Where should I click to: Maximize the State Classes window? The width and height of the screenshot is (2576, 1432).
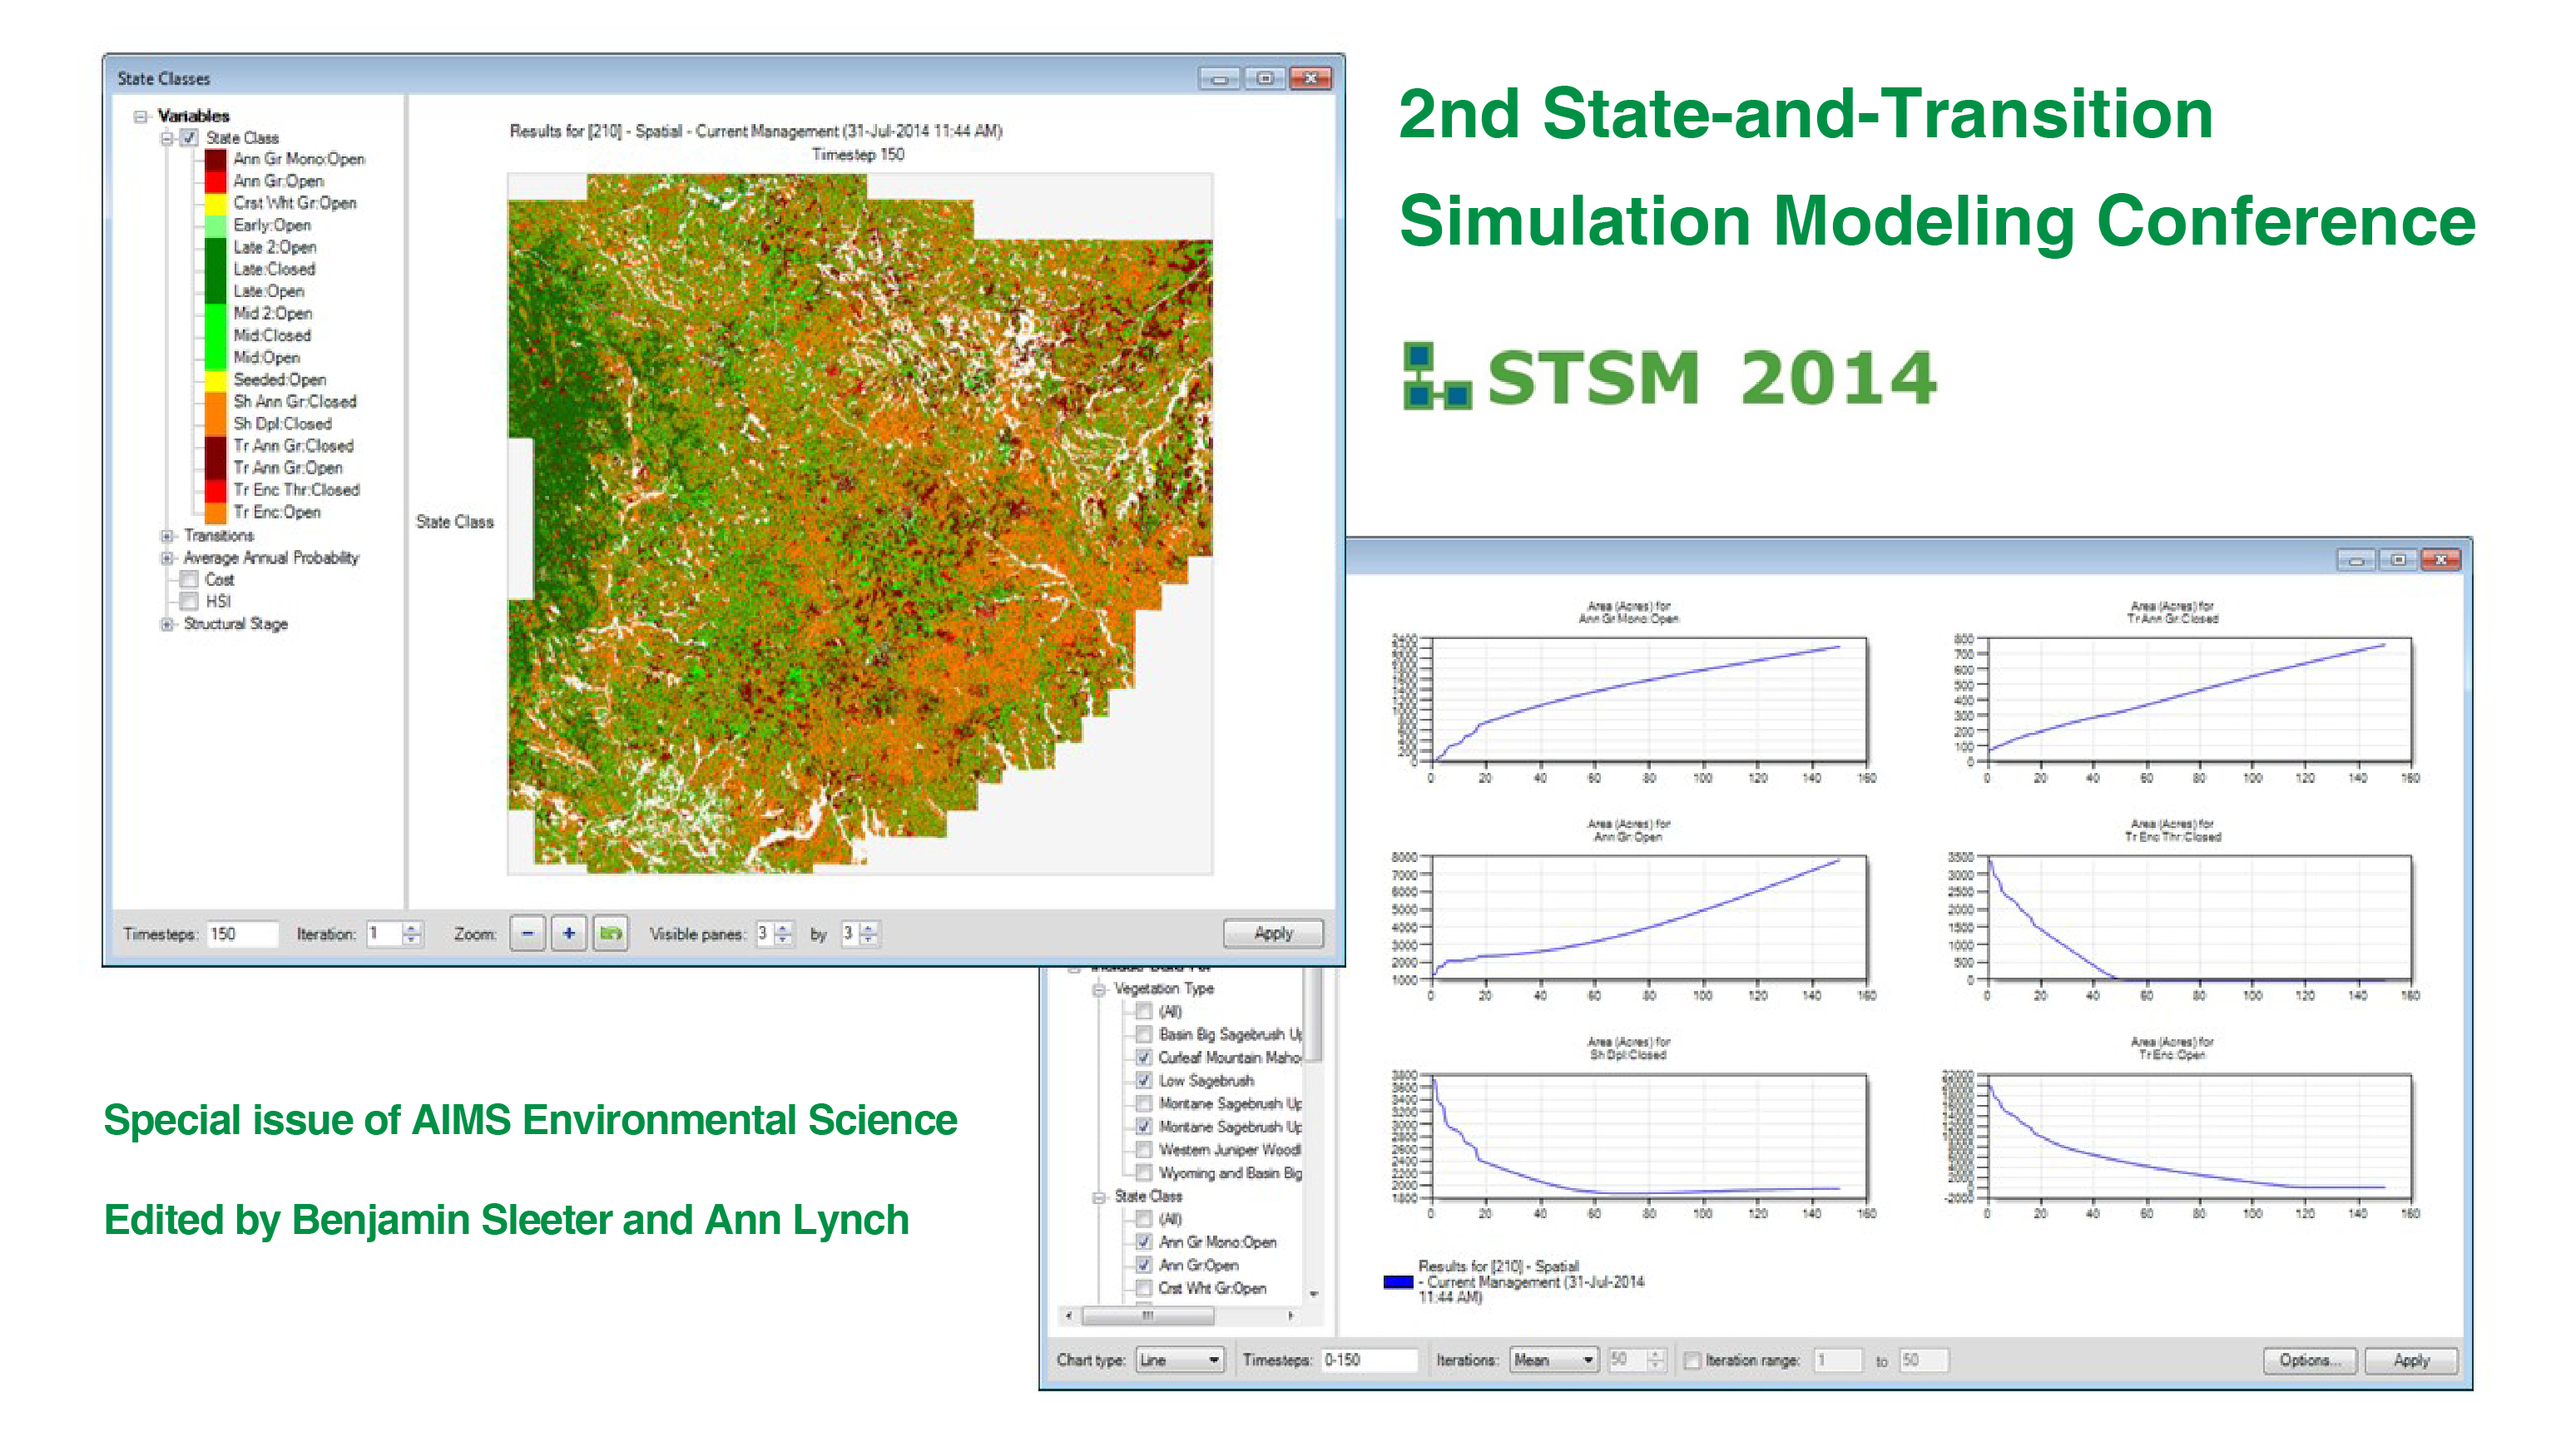pos(1265,78)
